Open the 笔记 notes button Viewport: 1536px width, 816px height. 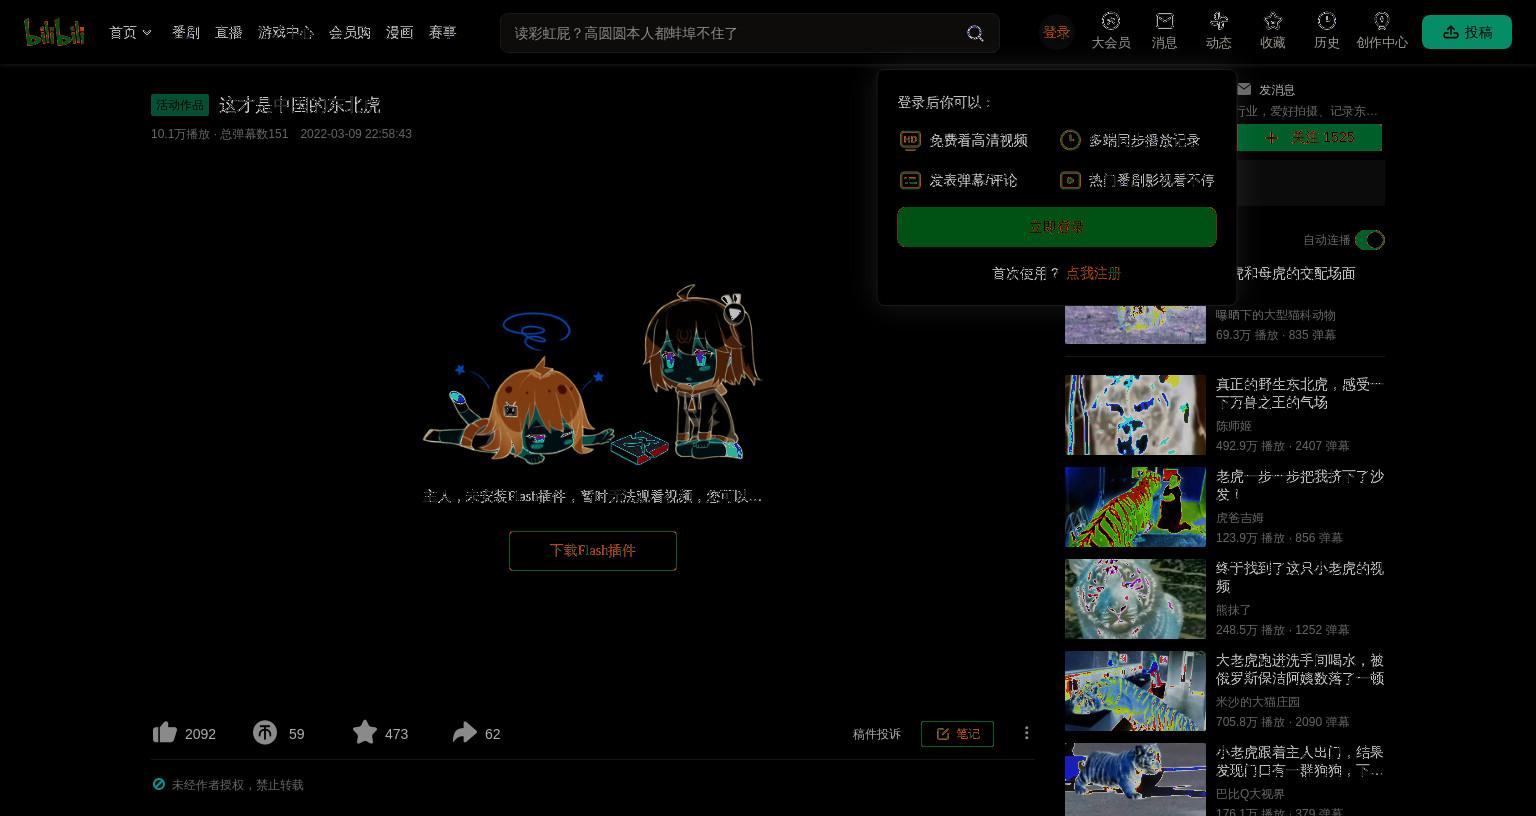click(x=957, y=734)
